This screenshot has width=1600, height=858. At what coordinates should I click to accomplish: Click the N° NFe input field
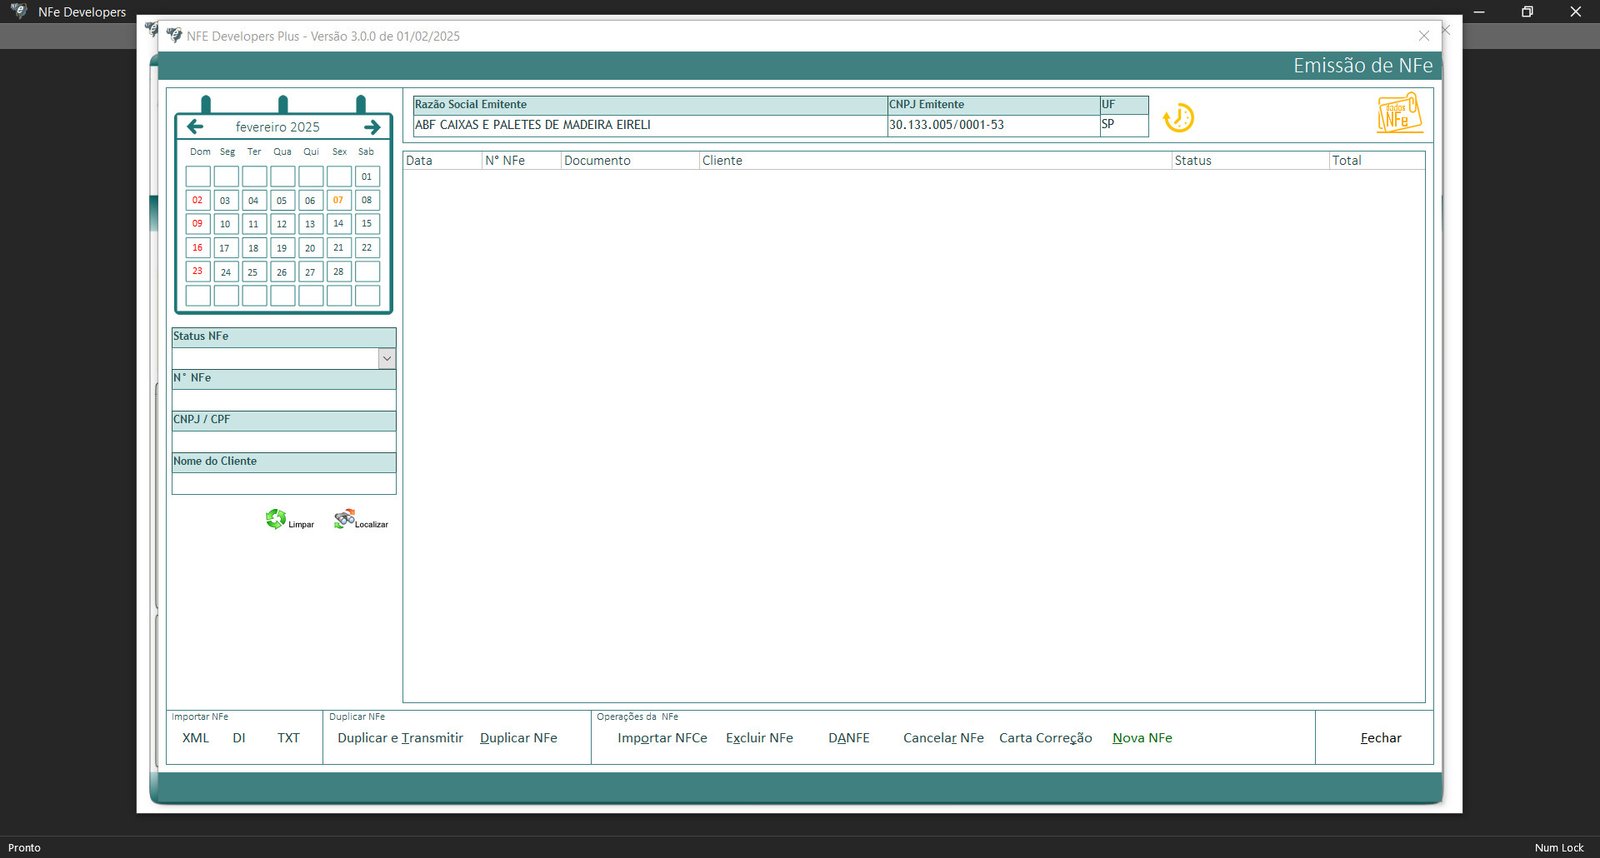(x=283, y=400)
